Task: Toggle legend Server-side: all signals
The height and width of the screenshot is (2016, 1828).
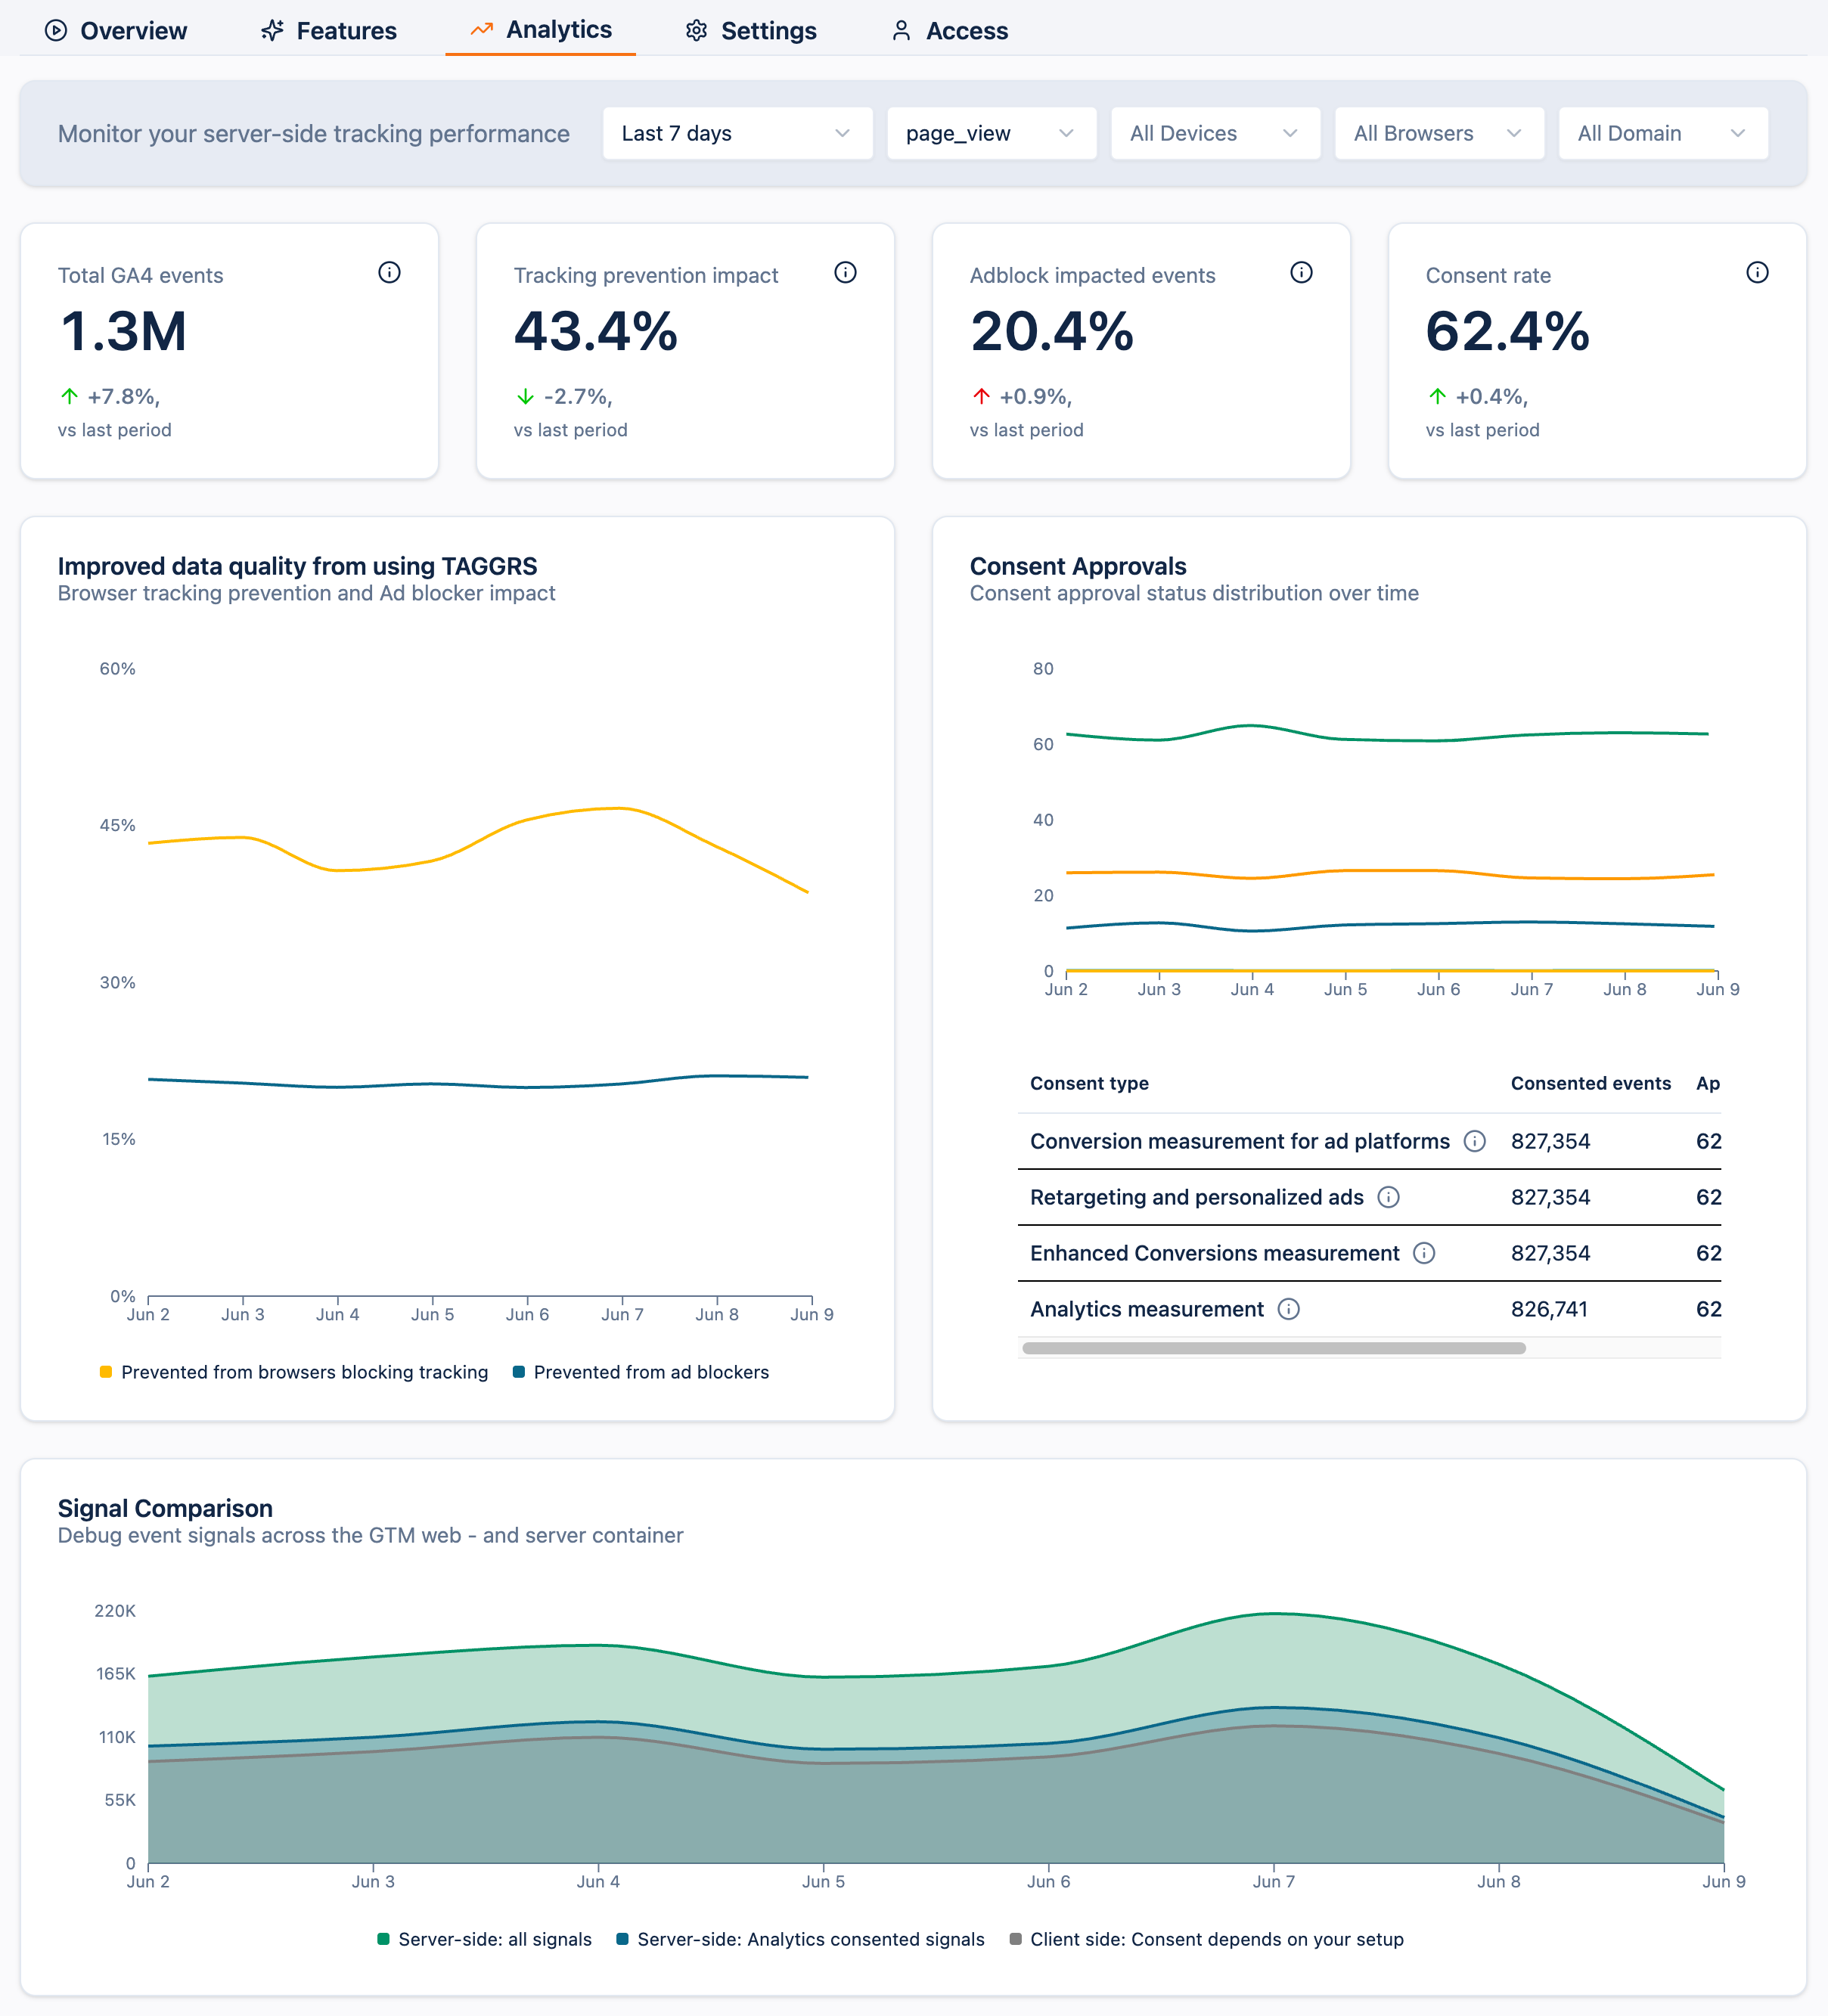Action: tap(484, 1939)
